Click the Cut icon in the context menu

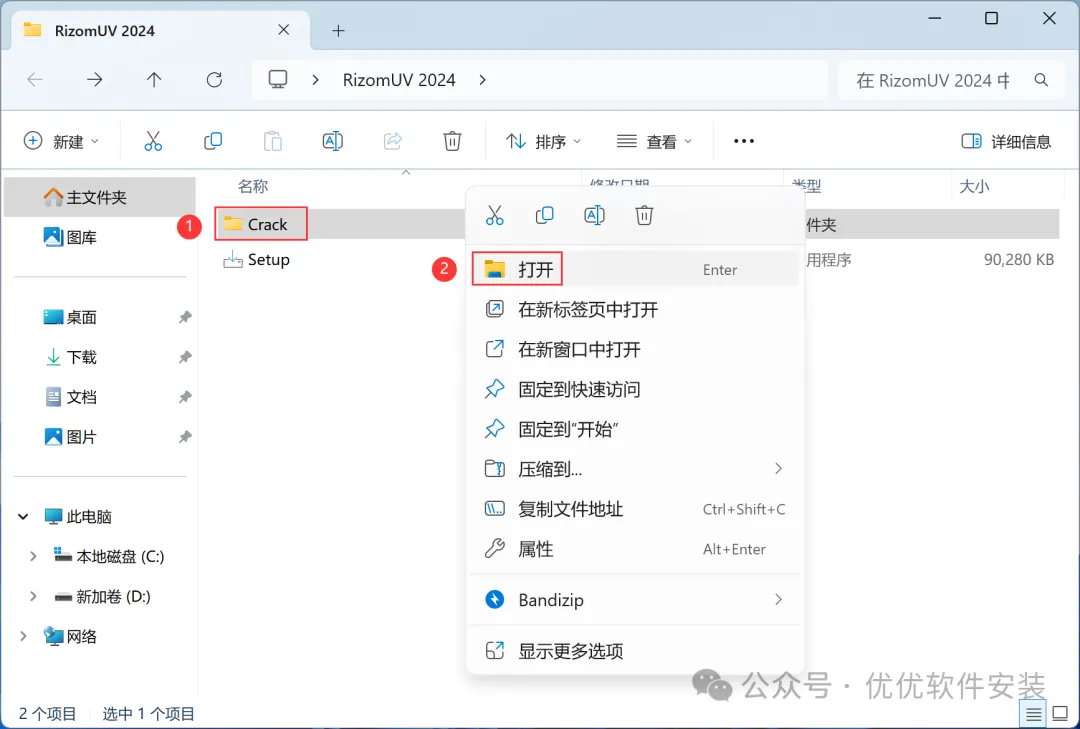(495, 216)
